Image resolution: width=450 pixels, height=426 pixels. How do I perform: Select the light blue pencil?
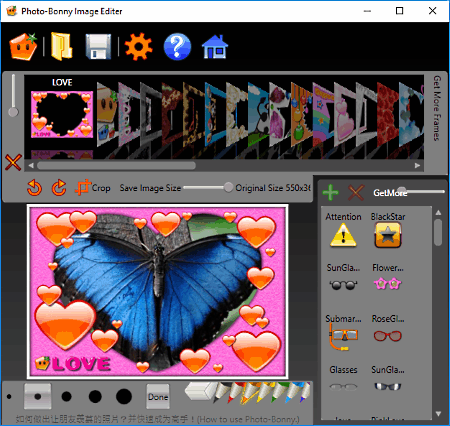(x=293, y=392)
